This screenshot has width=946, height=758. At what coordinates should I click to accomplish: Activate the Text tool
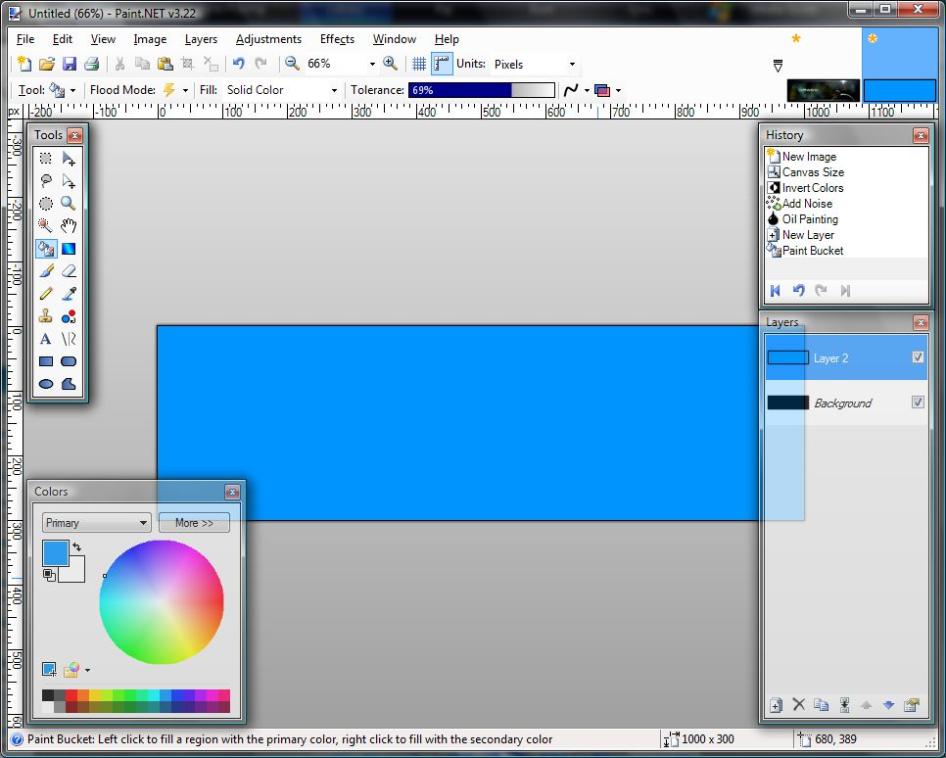[x=46, y=339]
